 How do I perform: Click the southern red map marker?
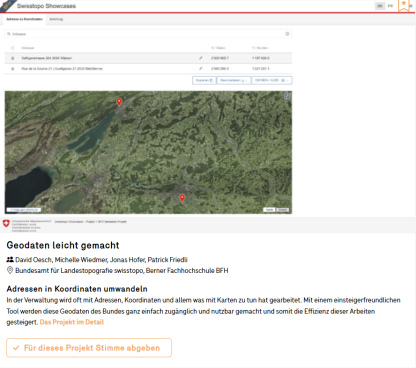(x=182, y=198)
